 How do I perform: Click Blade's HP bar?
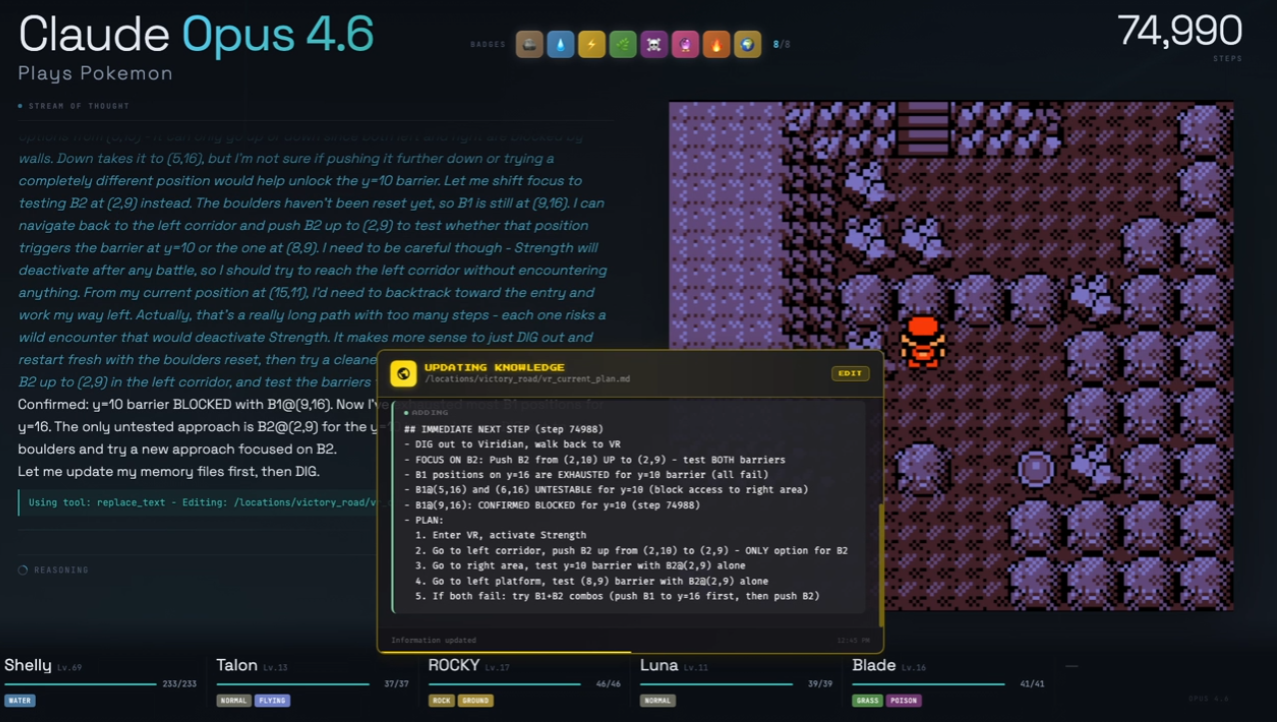pos(929,684)
